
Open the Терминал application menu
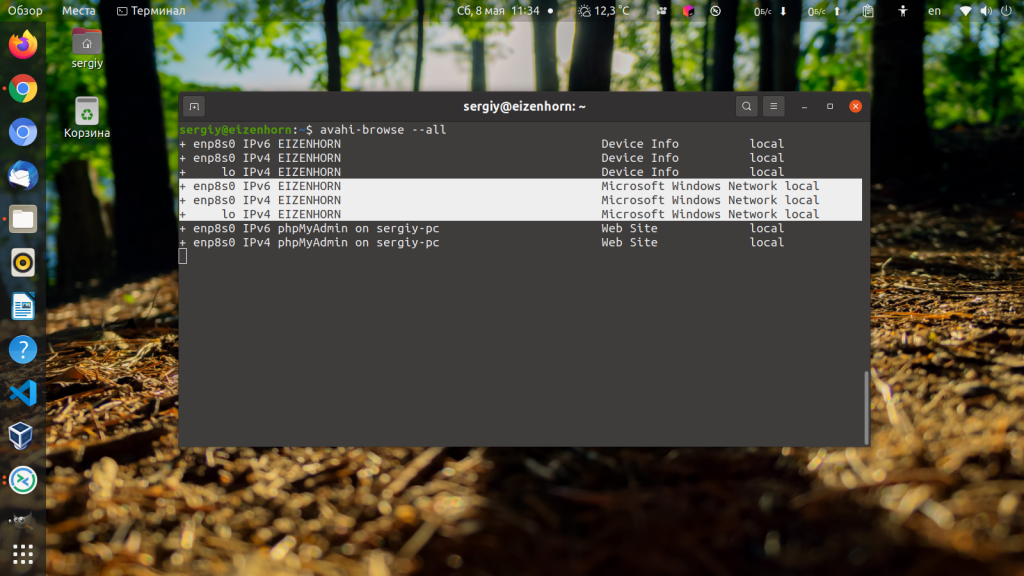click(151, 10)
